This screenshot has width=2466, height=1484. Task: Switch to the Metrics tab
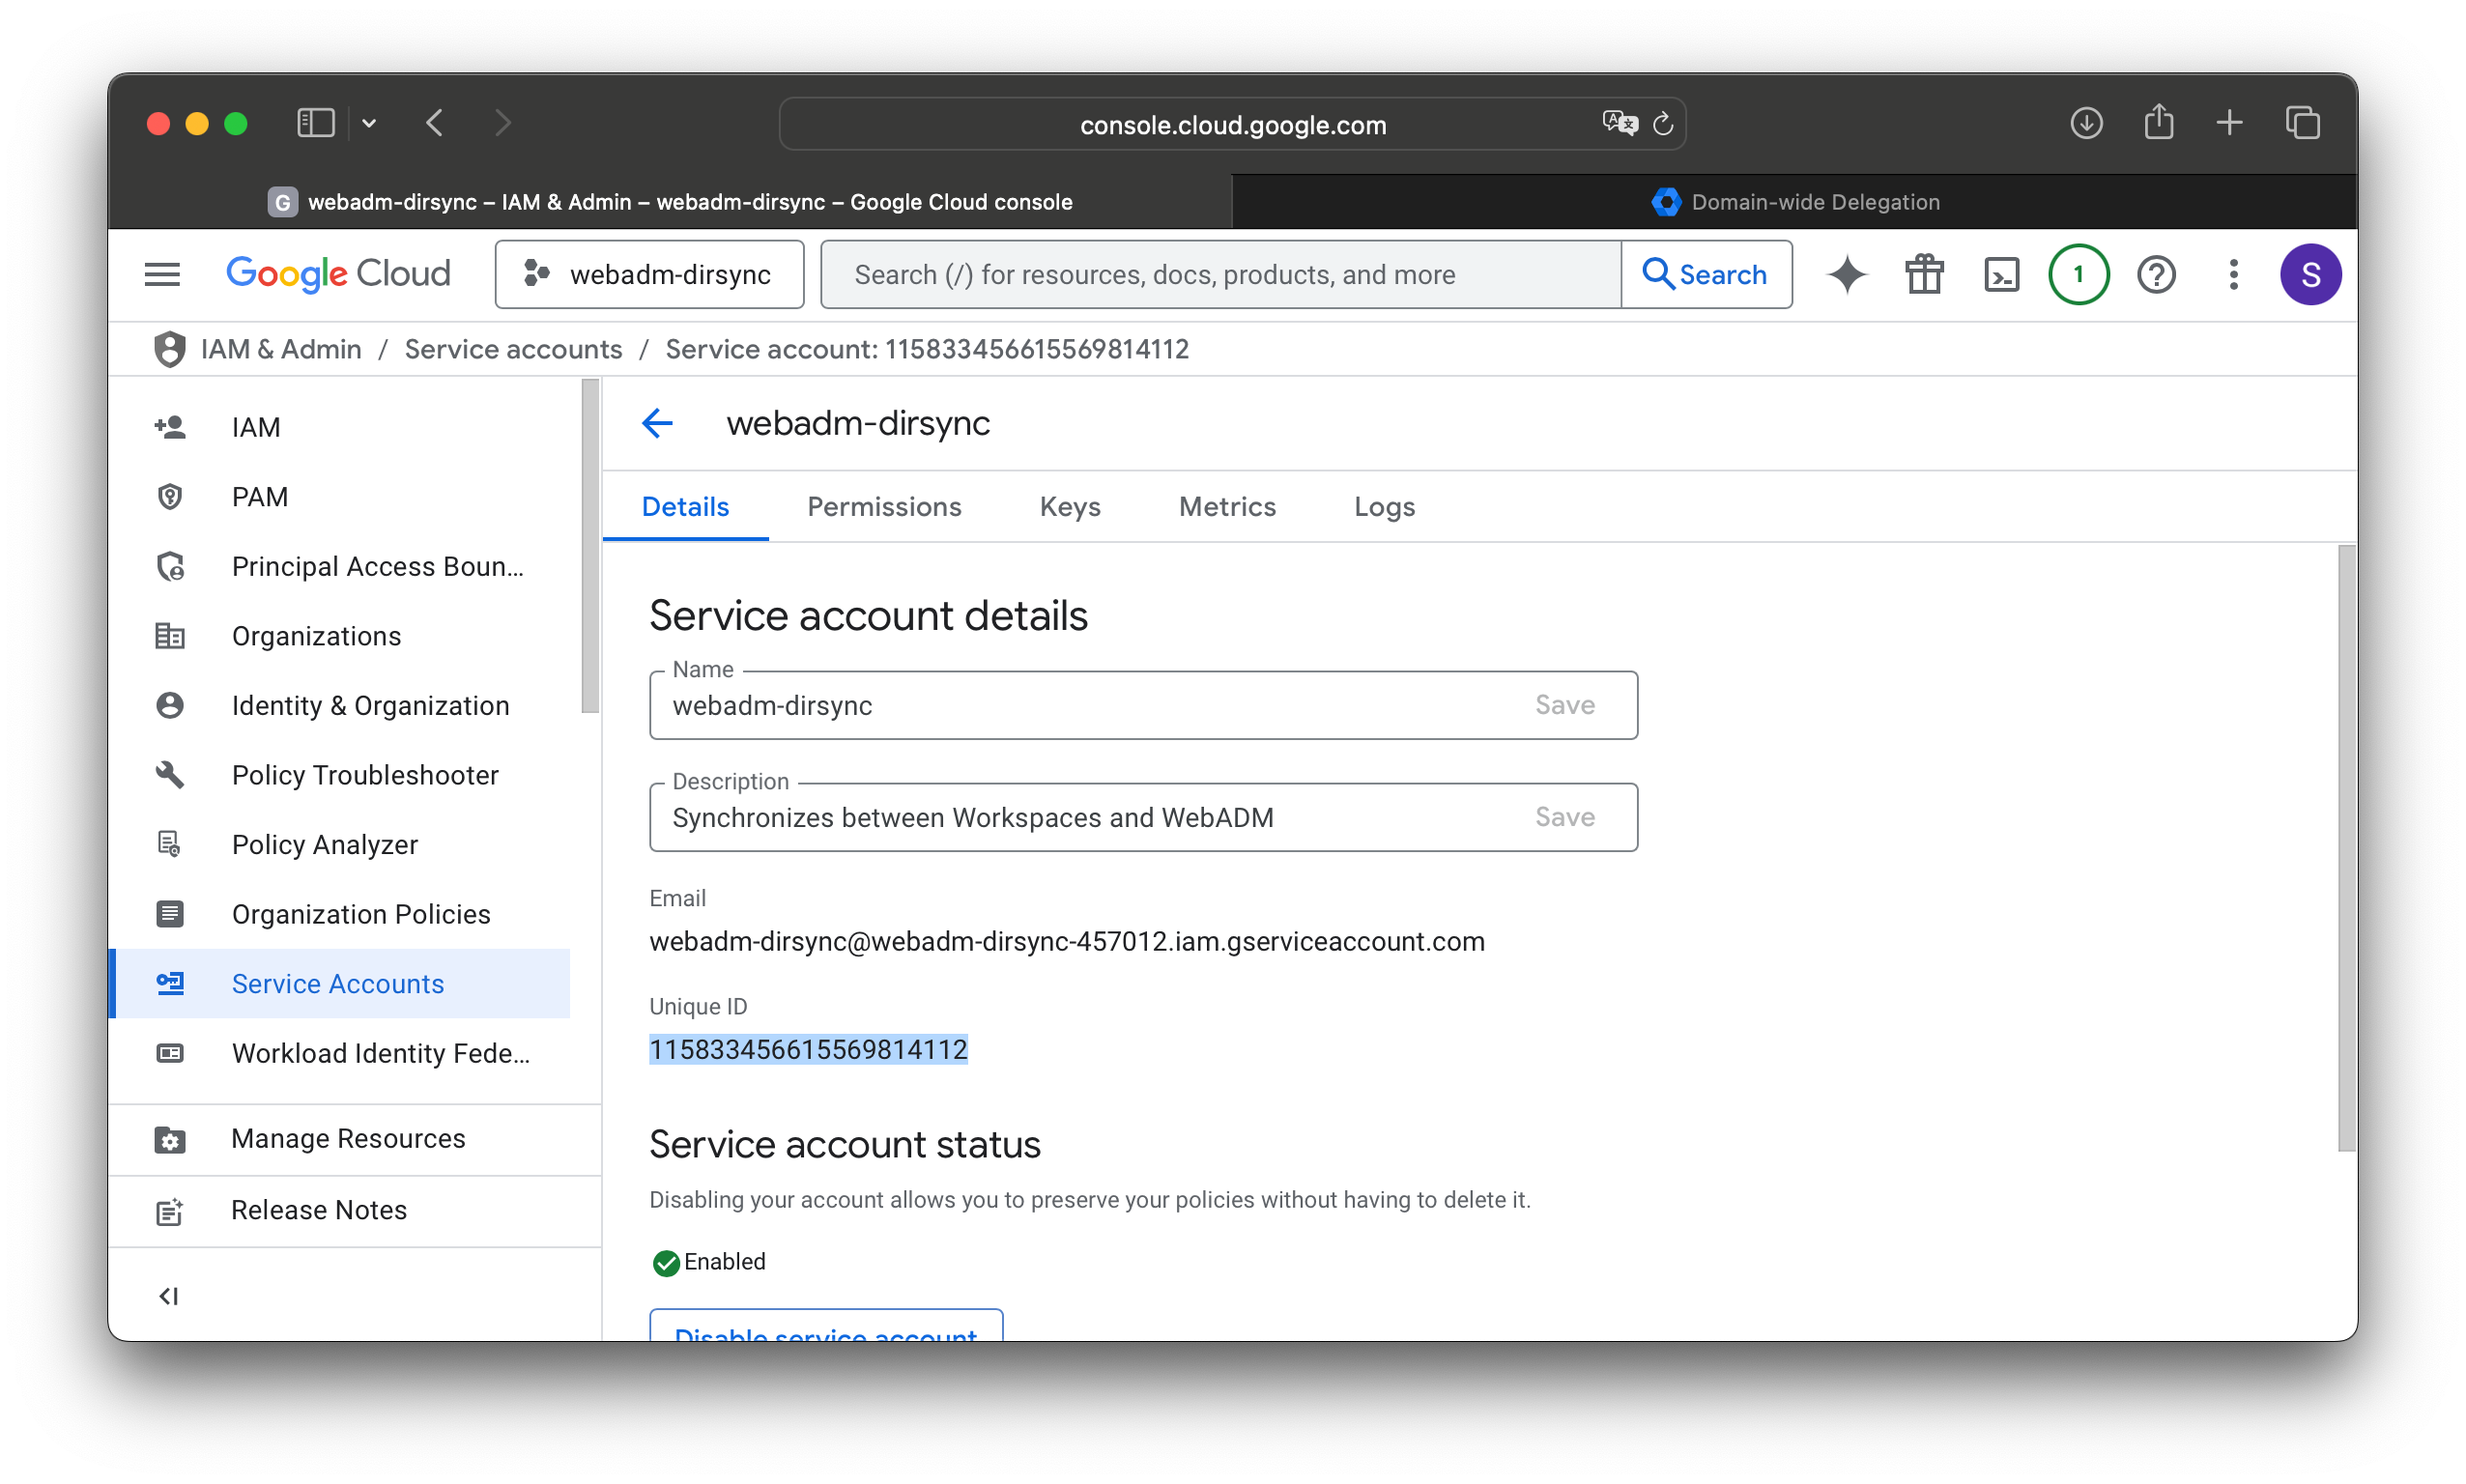1227,507
